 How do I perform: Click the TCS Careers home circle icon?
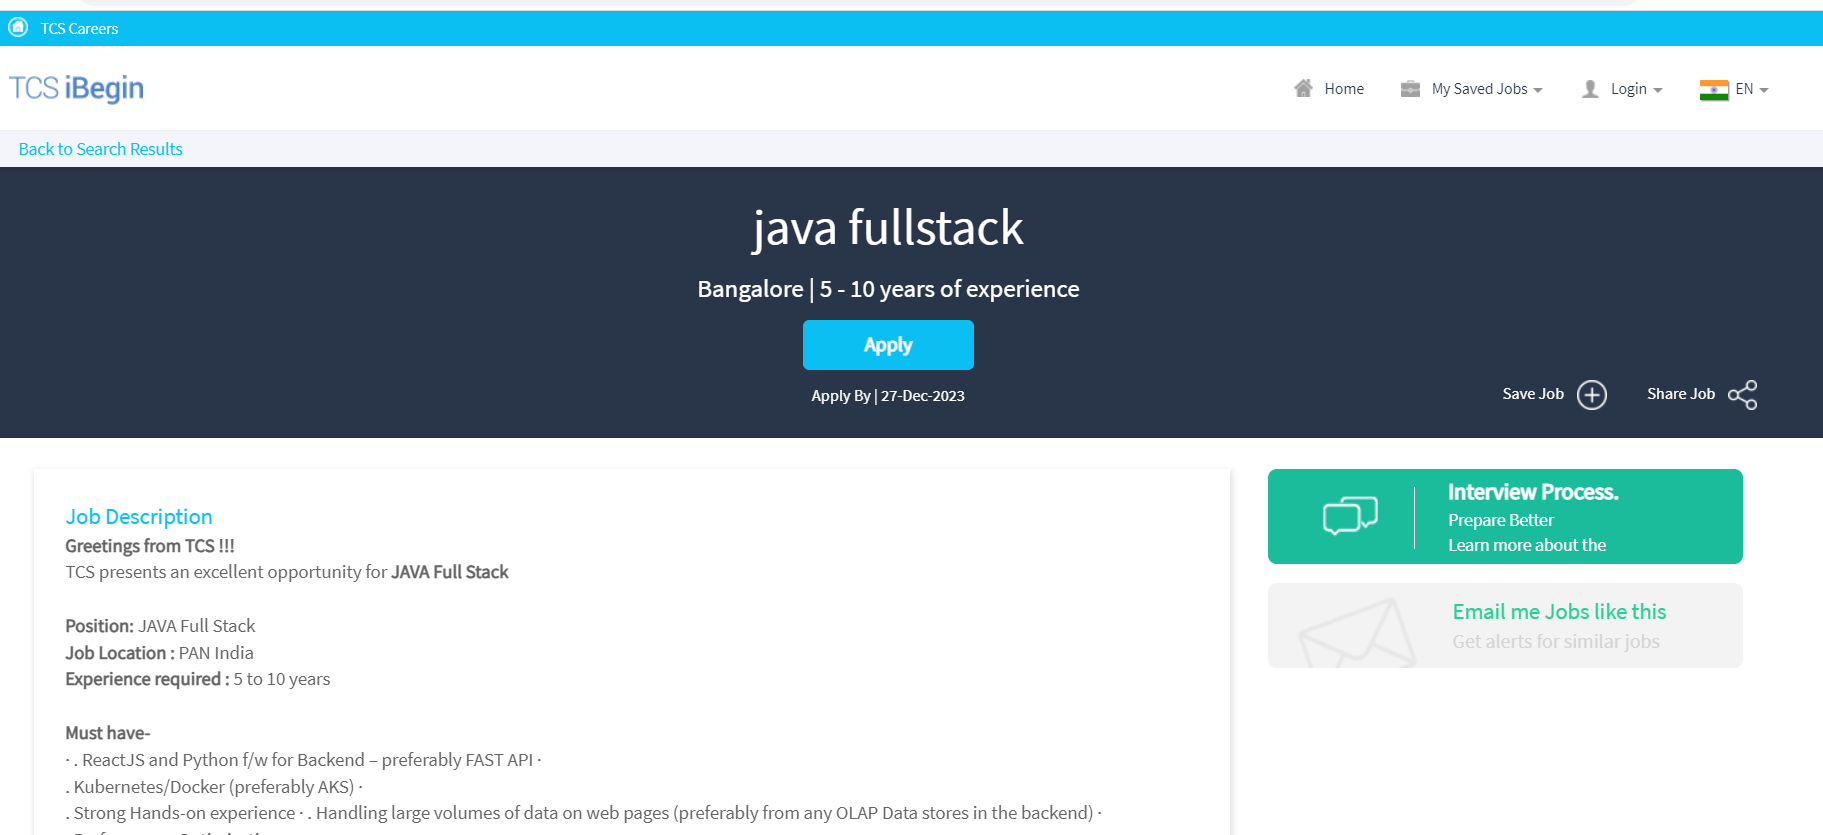point(18,27)
